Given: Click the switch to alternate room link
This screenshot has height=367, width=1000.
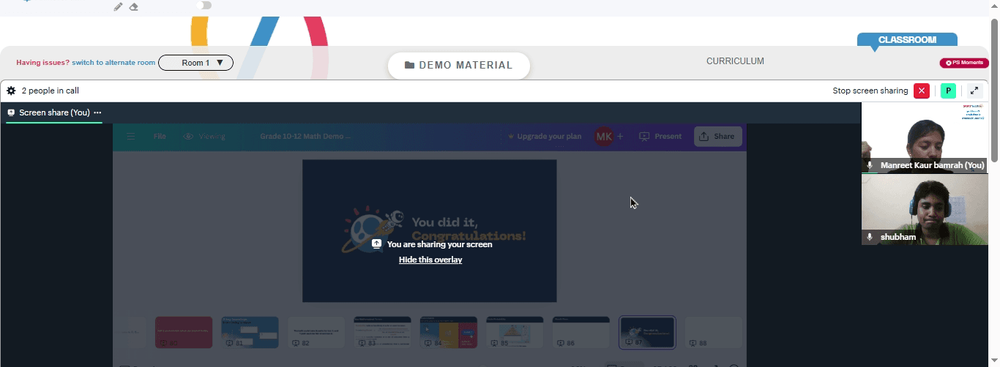Looking at the screenshot, I should pos(114,63).
